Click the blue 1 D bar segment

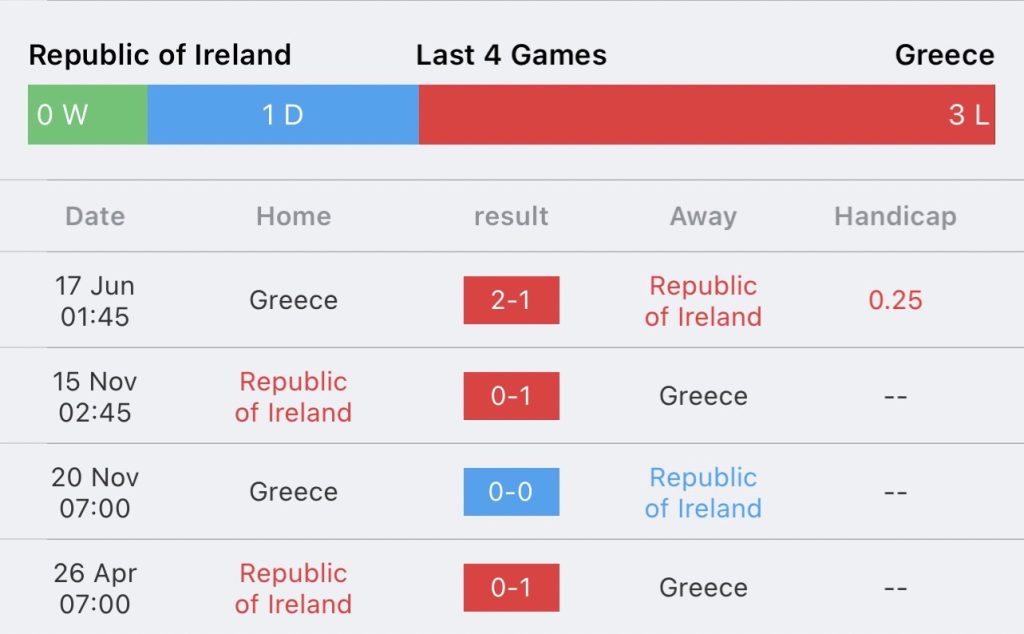coord(283,114)
